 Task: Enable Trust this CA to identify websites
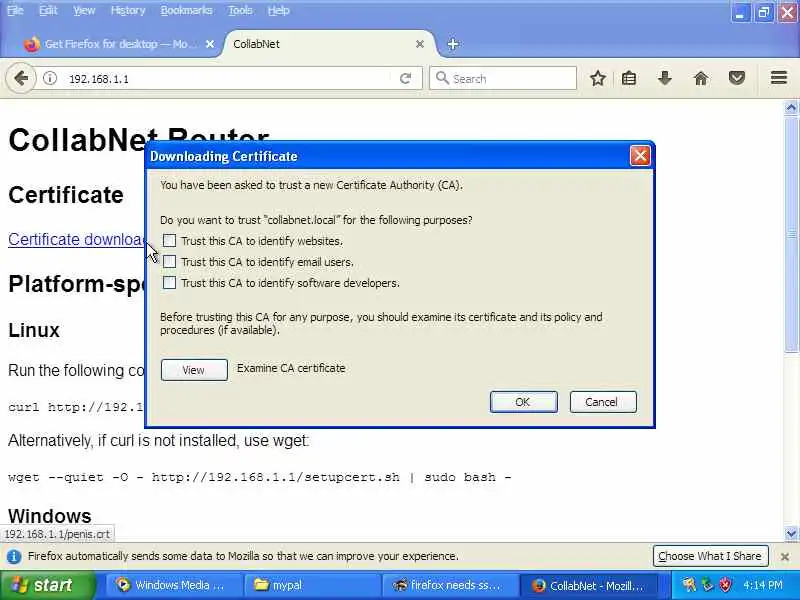point(169,241)
